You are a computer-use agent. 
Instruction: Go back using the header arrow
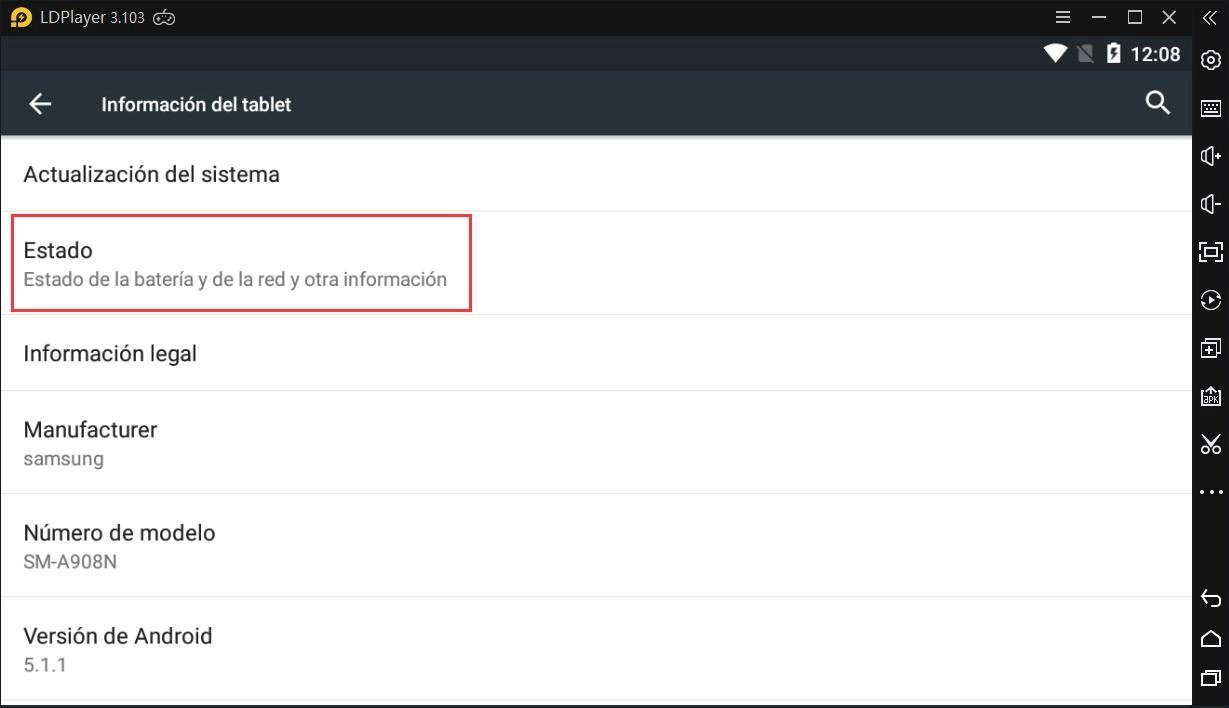pos(40,104)
